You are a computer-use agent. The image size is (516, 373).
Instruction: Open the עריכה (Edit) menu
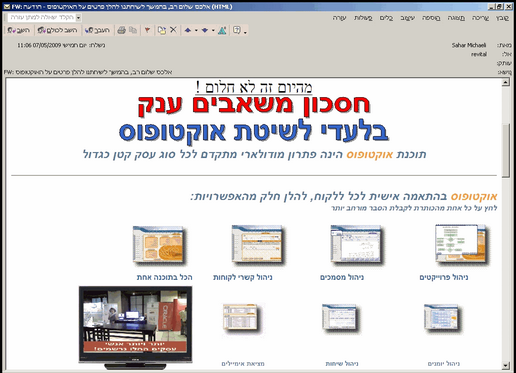pos(480,18)
